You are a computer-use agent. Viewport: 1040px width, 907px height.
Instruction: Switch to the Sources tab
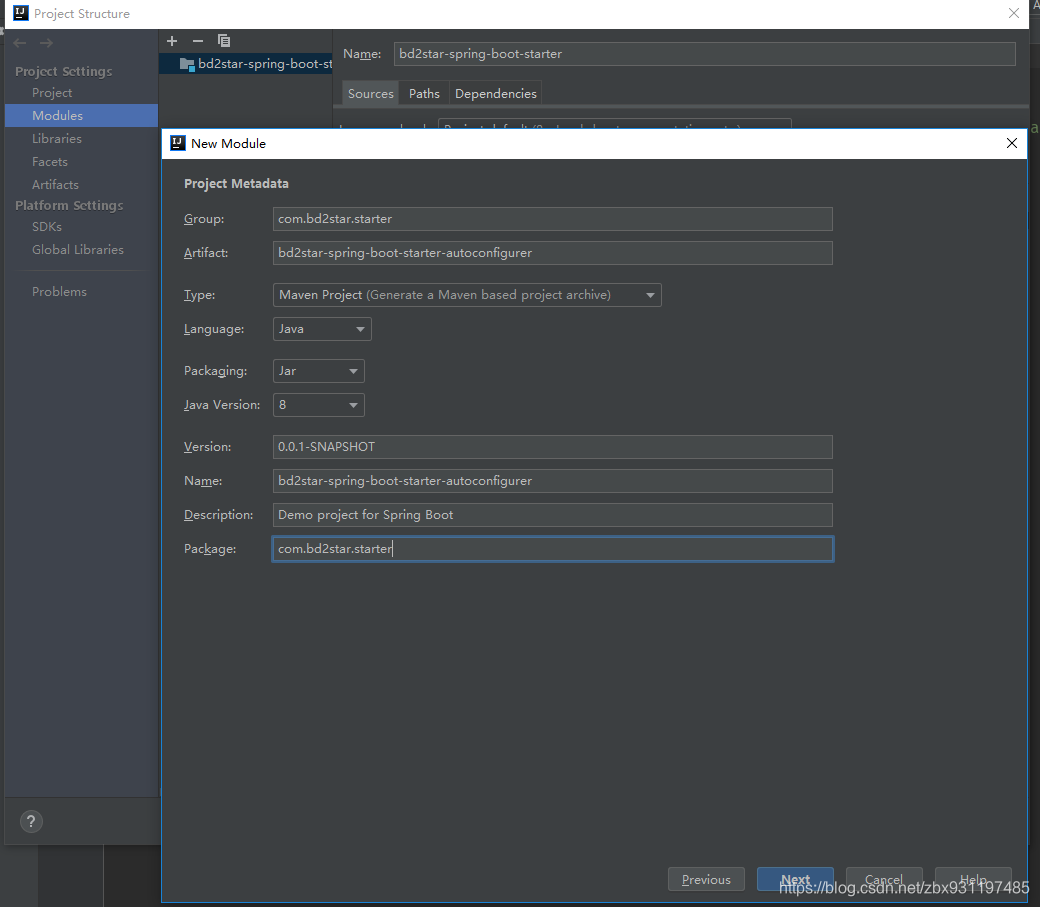tap(370, 94)
